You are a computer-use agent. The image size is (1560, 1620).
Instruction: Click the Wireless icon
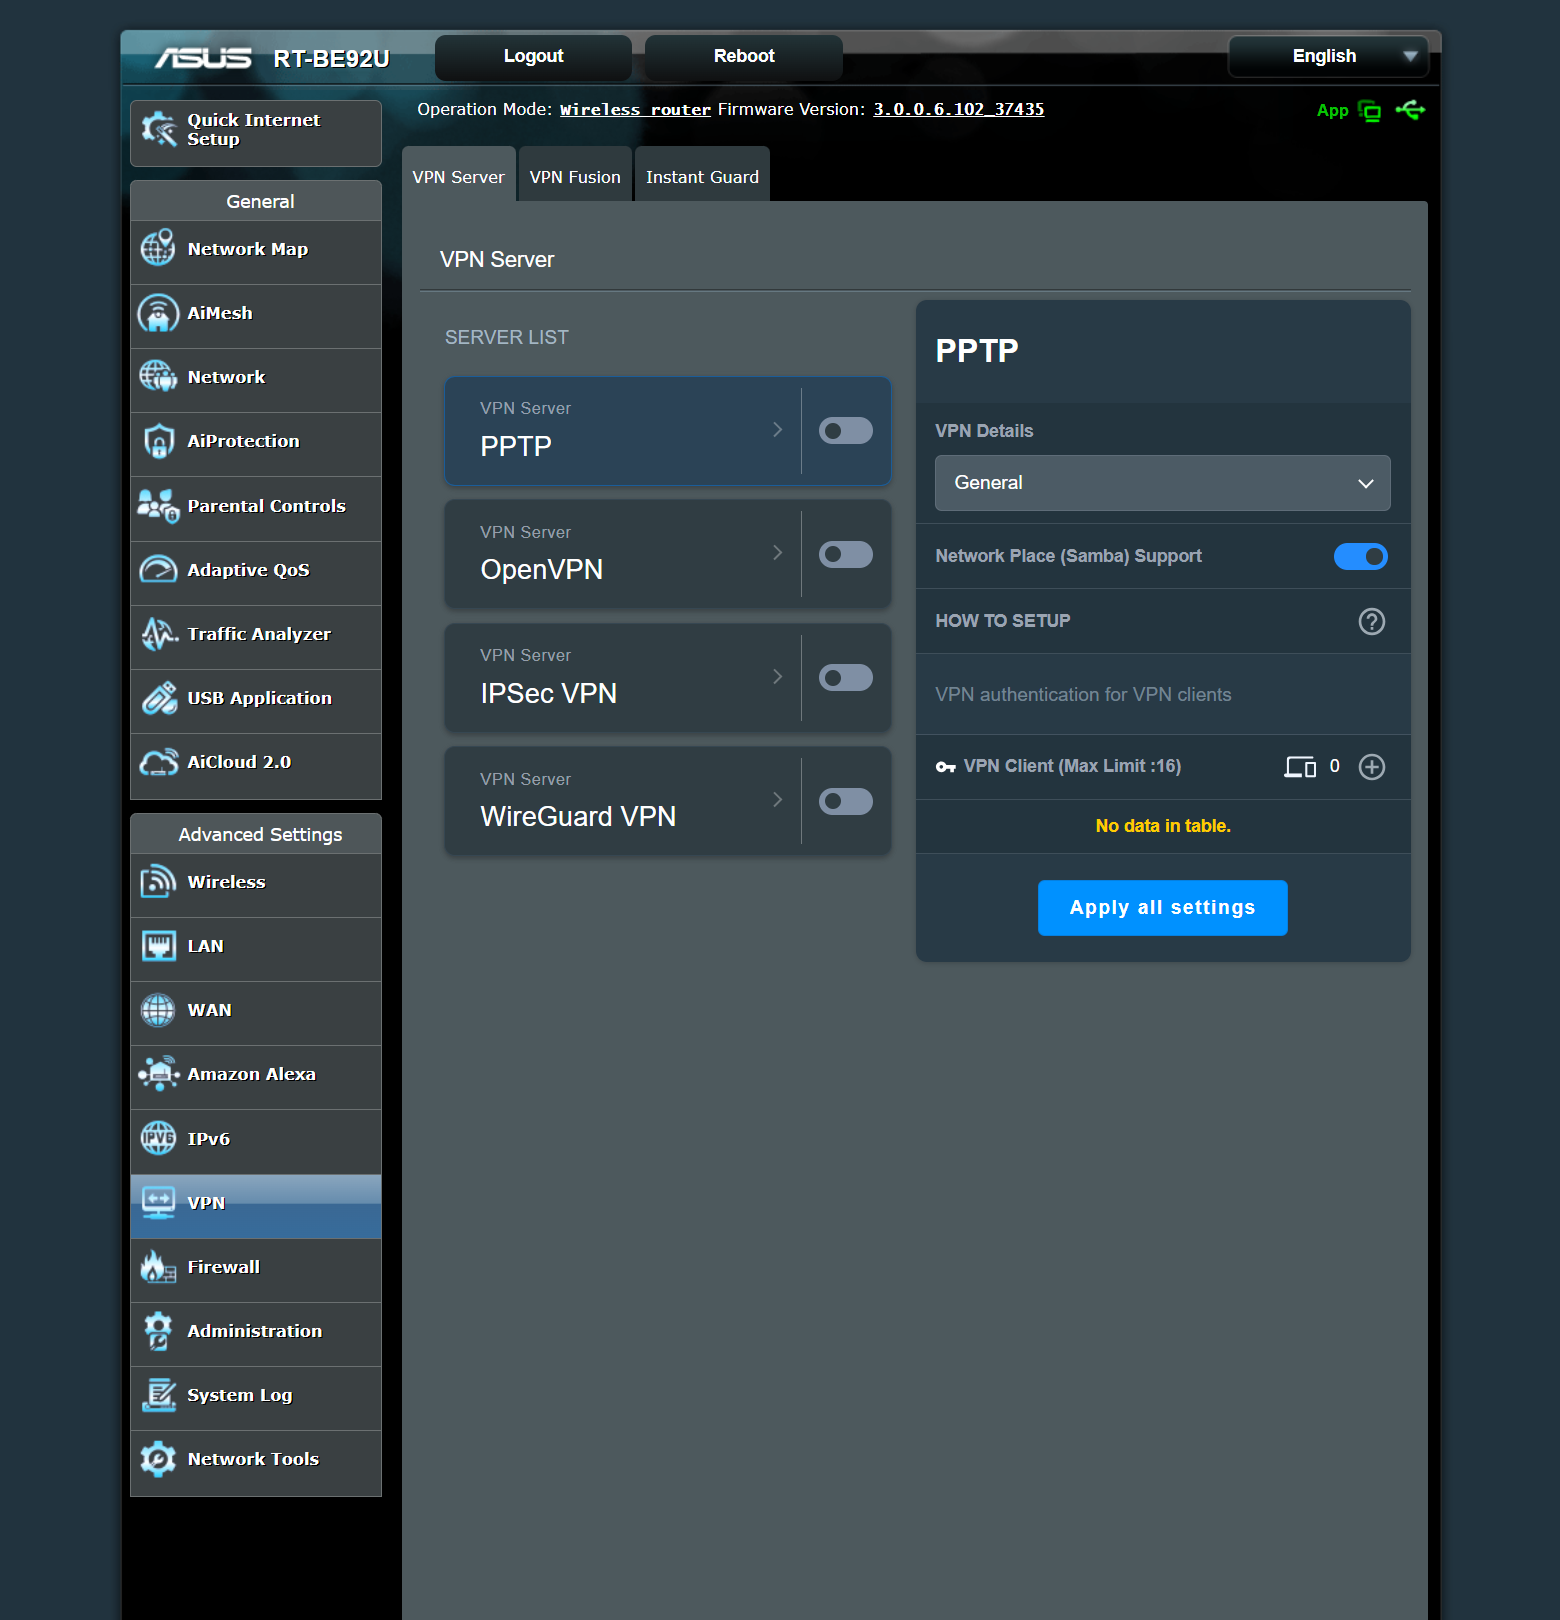[x=158, y=882]
